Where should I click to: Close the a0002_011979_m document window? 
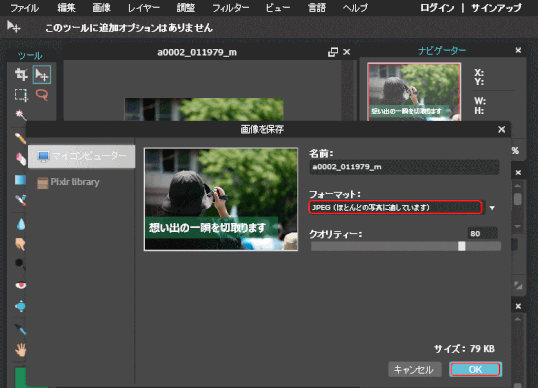point(347,52)
